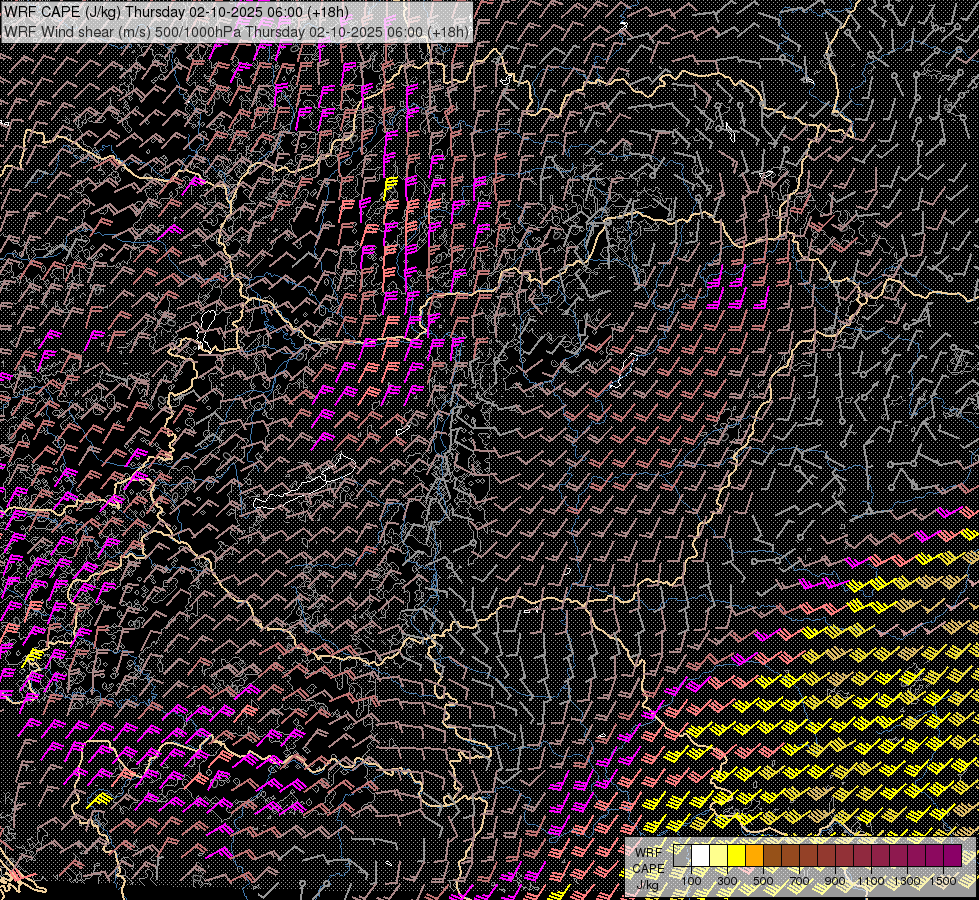Screen dimensions: 979x900
Task: Click the pale yellow CAPE legend swatch
Action: point(718,856)
